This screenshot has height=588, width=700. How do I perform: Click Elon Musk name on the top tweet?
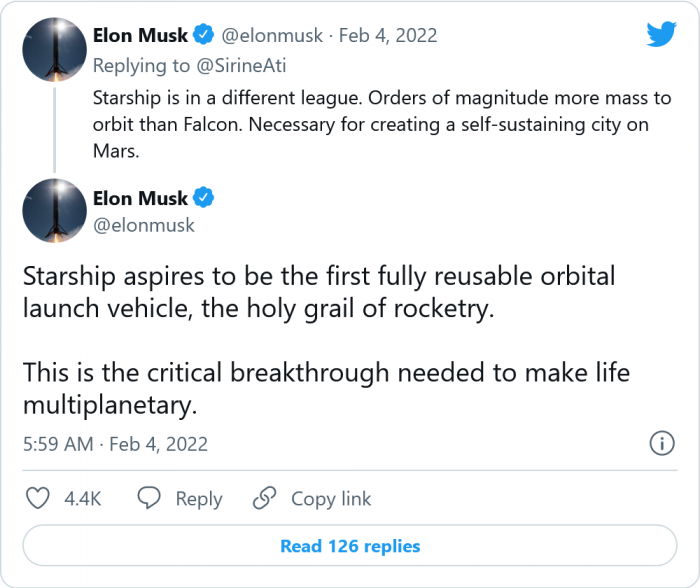[140, 36]
